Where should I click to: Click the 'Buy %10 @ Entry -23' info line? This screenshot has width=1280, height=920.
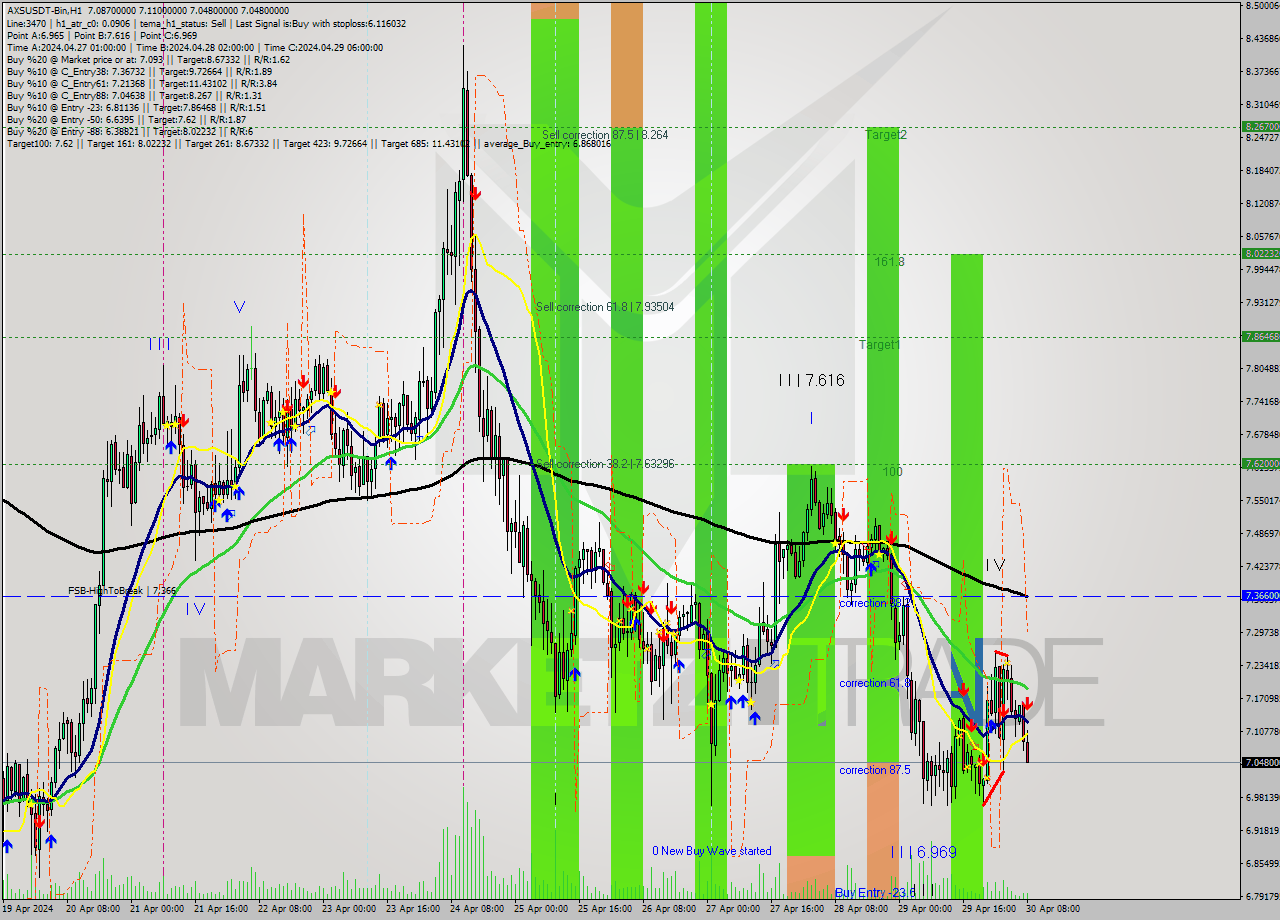[x=136, y=107]
